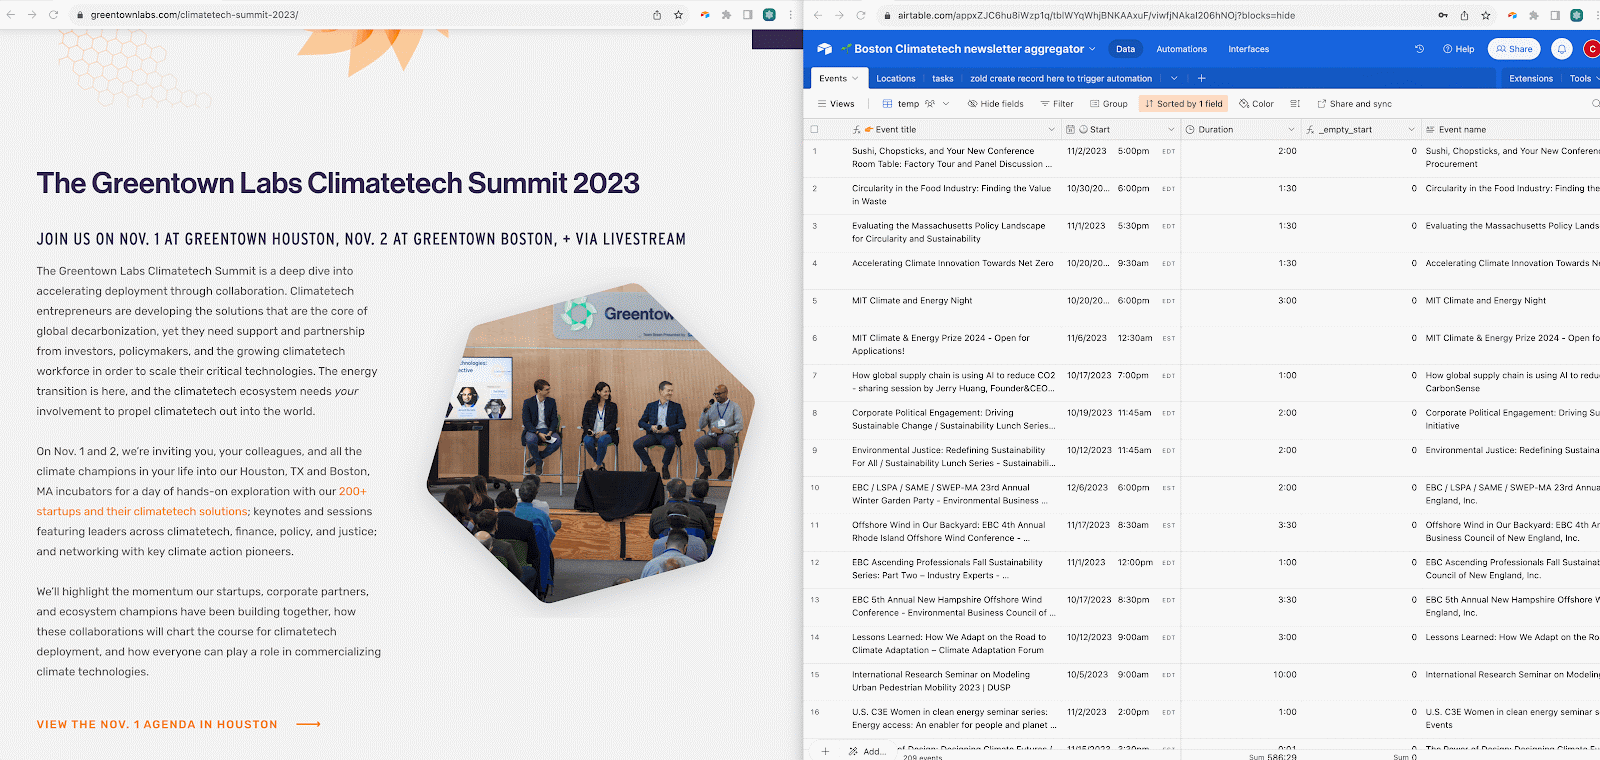Open Start column dropdown arrow

(1171, 130)
